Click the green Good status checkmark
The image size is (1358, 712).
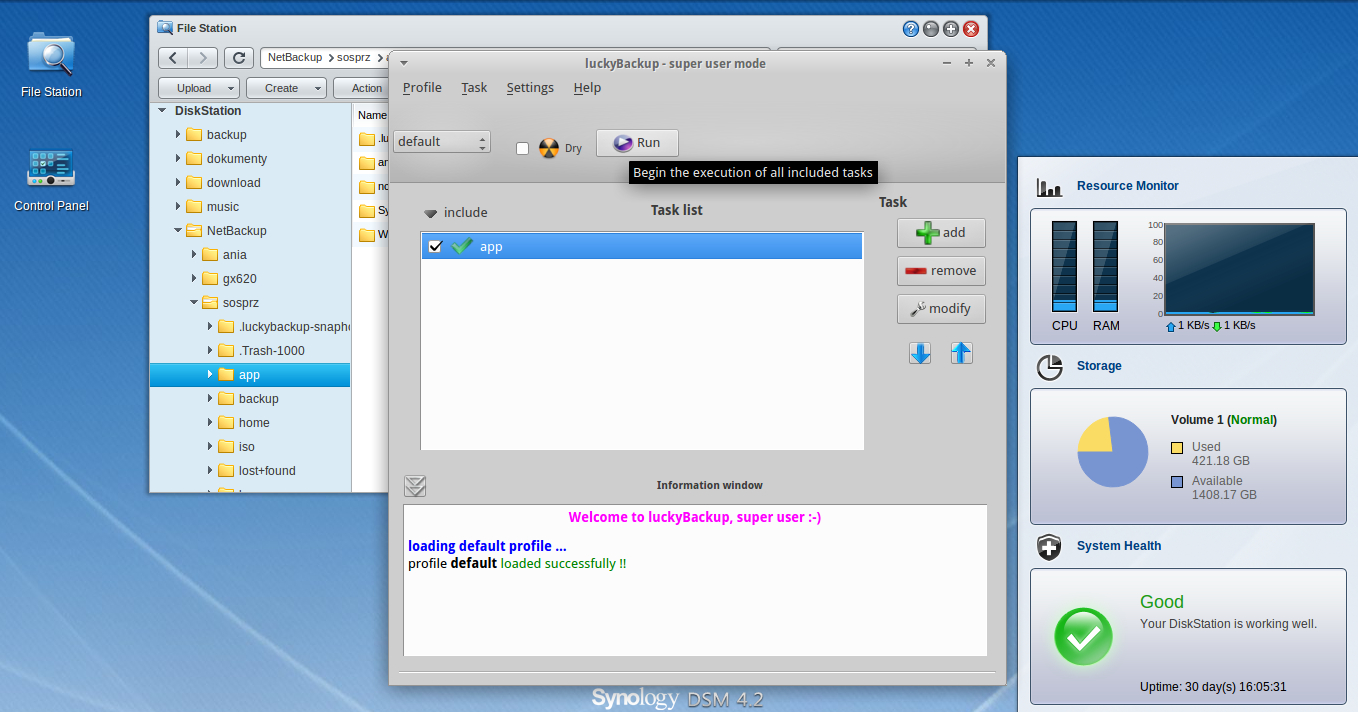tap(1083, 637)
